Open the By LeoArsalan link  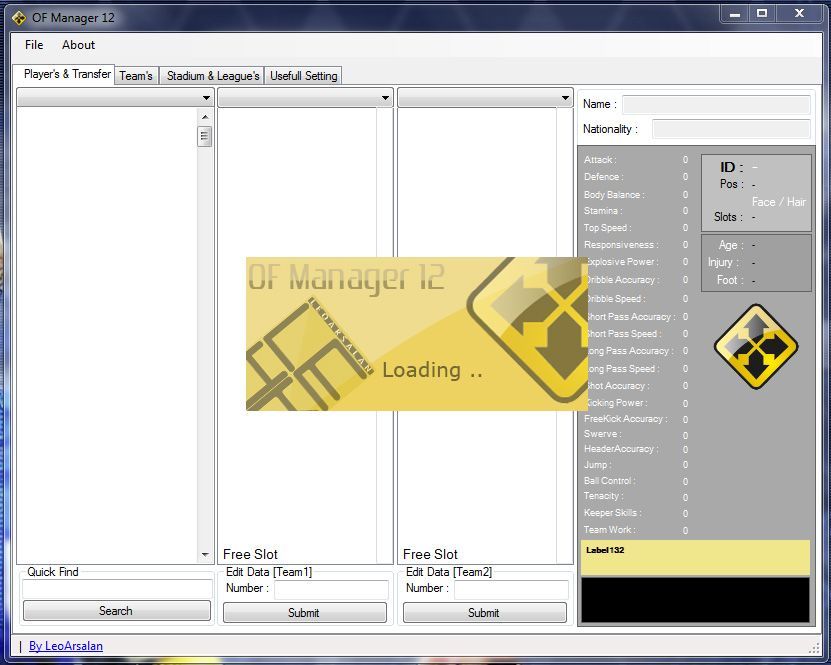(x=66, y=646)
